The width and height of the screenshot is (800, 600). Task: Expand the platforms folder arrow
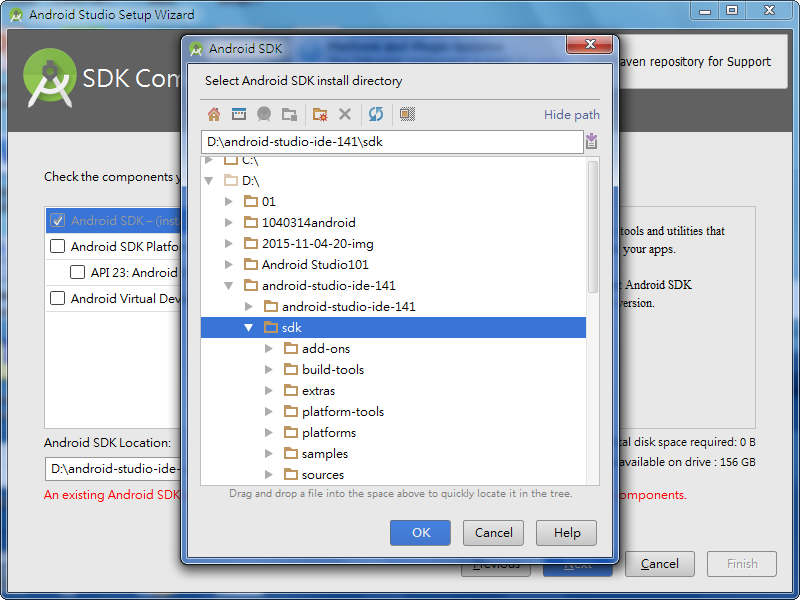268,433
